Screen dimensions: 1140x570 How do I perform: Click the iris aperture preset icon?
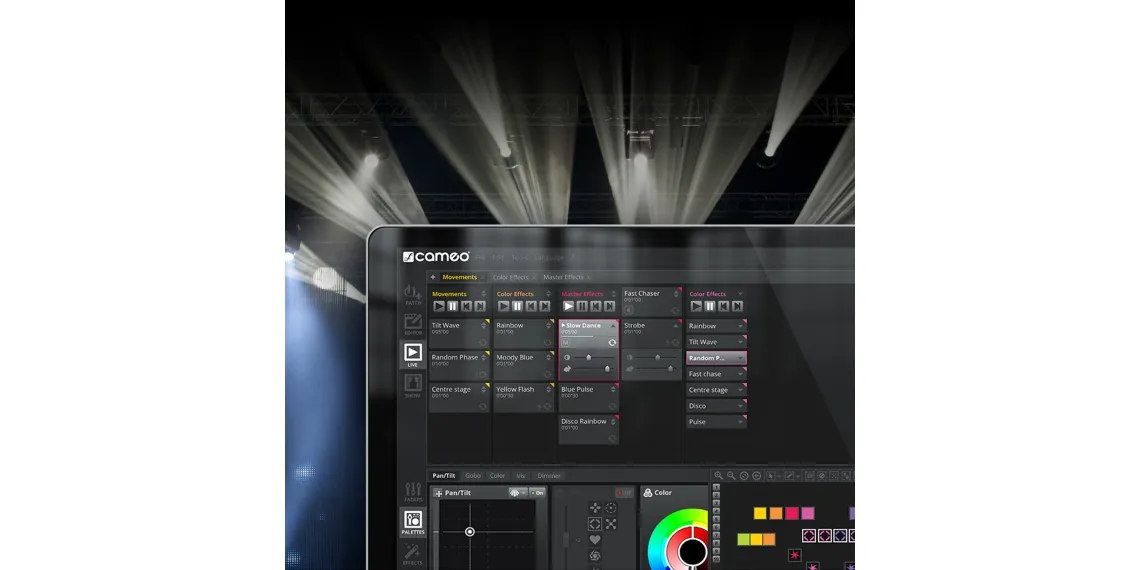(x=595, y=556)
